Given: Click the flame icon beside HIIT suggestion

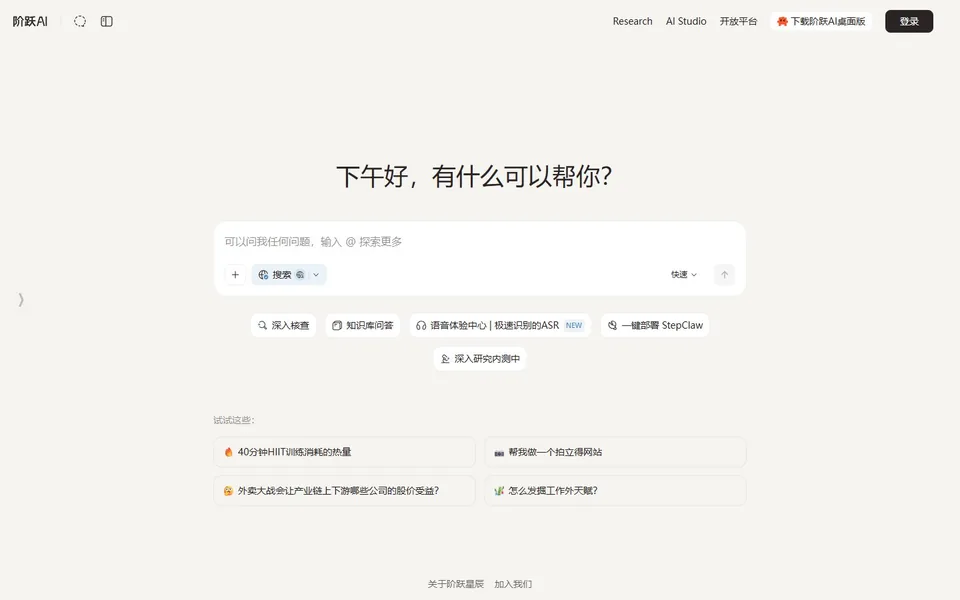Looking at the screenshot, I should (x=228, y=452).
